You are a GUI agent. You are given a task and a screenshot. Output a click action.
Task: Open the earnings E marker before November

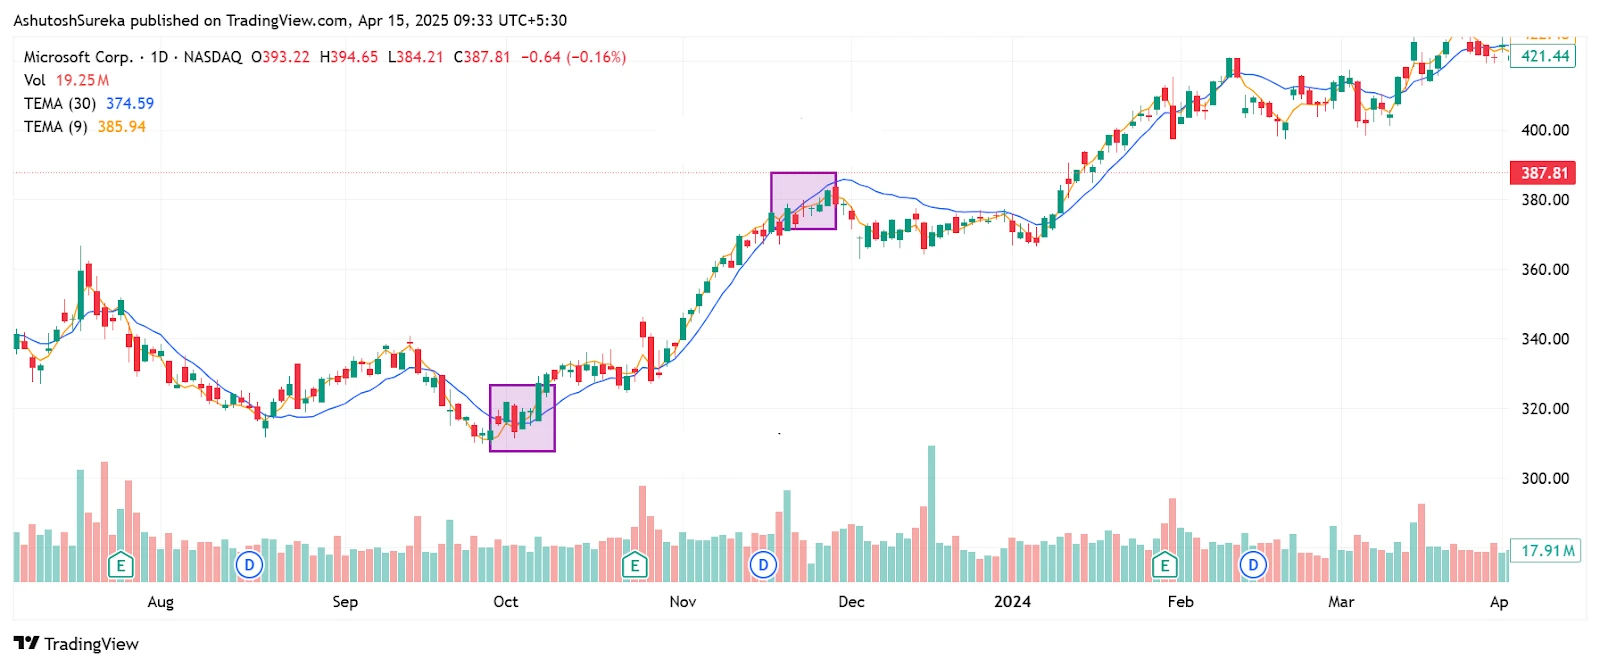[x=634, y=566]
